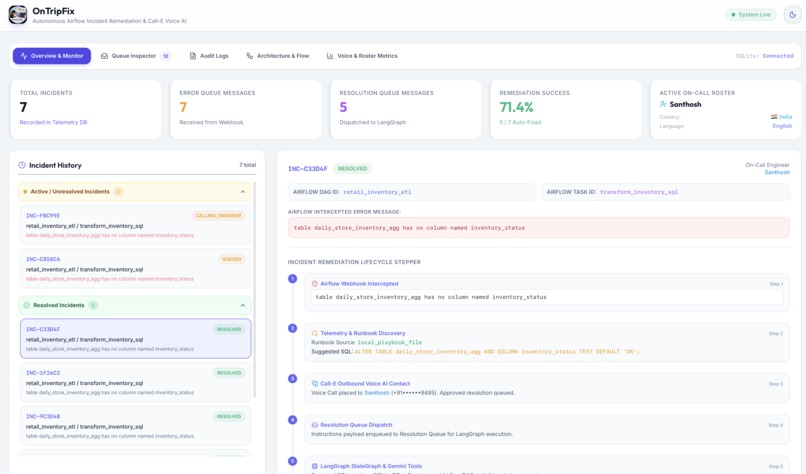This screenshot has width=806, height=474.
Task: Click the Total Incidents card
Action: click(x=86, y=109)
